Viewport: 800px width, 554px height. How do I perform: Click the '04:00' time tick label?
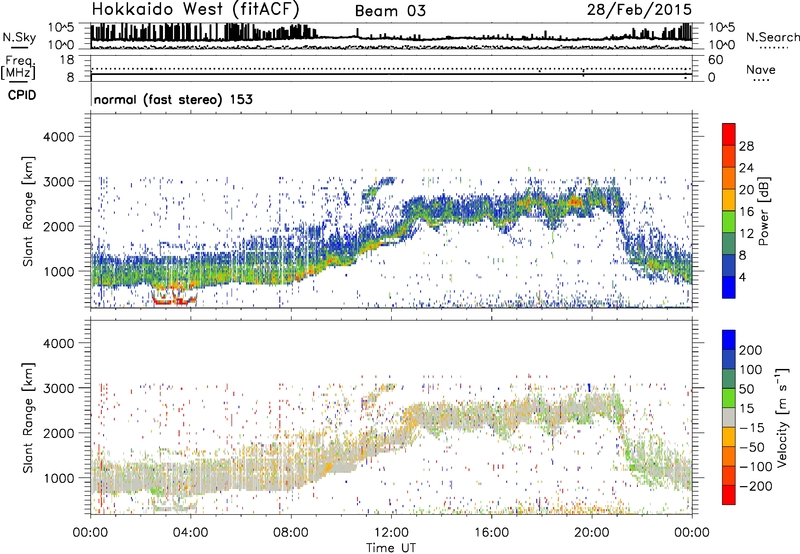coord(190,533)
